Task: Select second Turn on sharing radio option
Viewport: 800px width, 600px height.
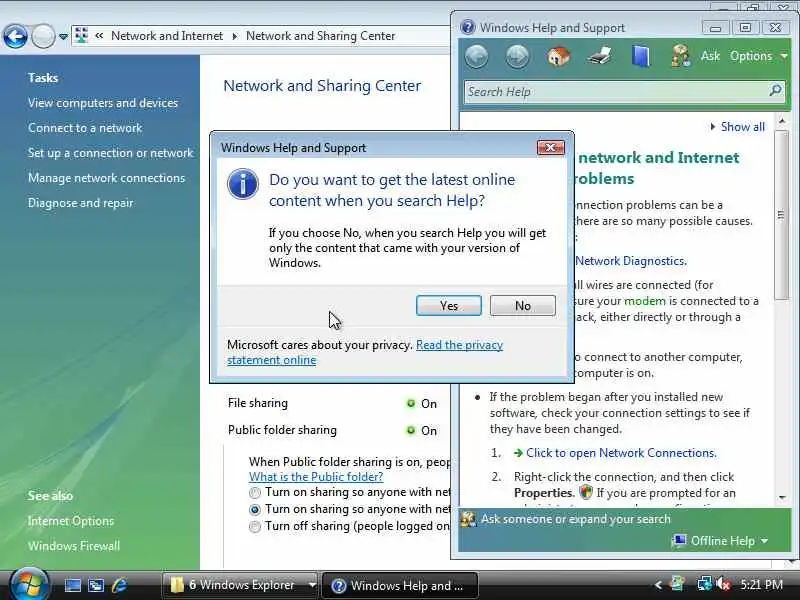Action: [x=255, y=510]
